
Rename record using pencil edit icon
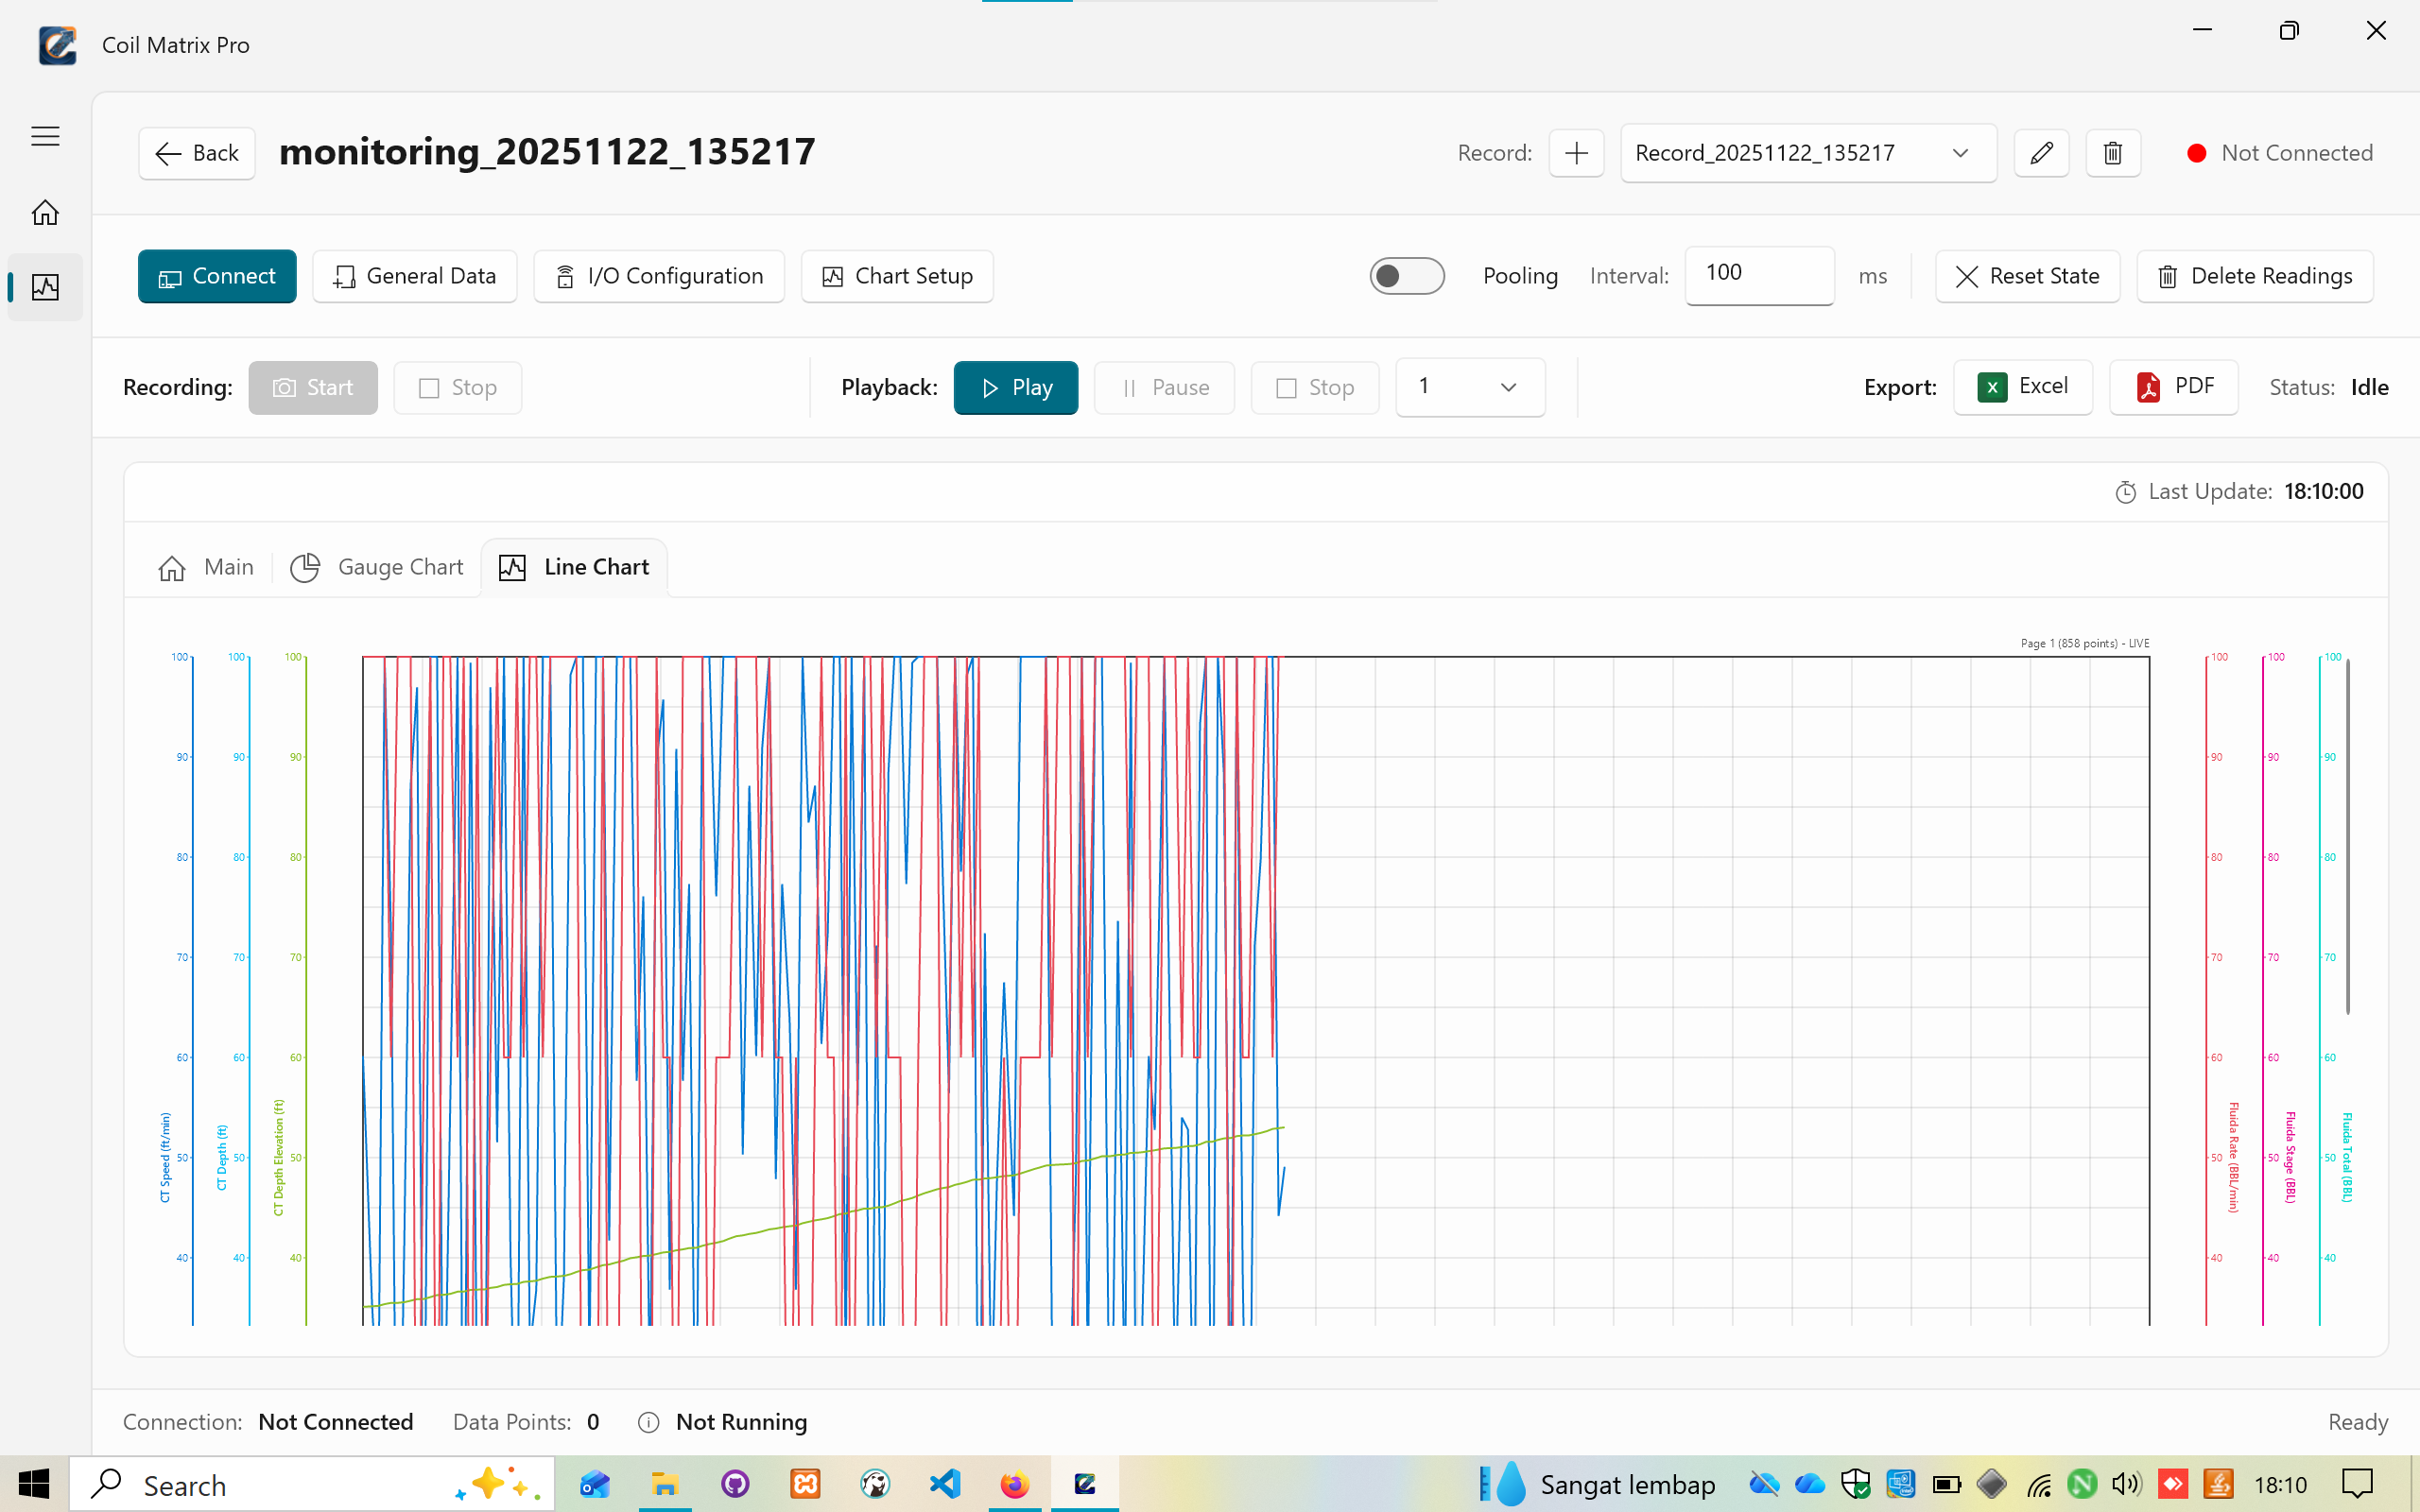(x=2041, y=153)
